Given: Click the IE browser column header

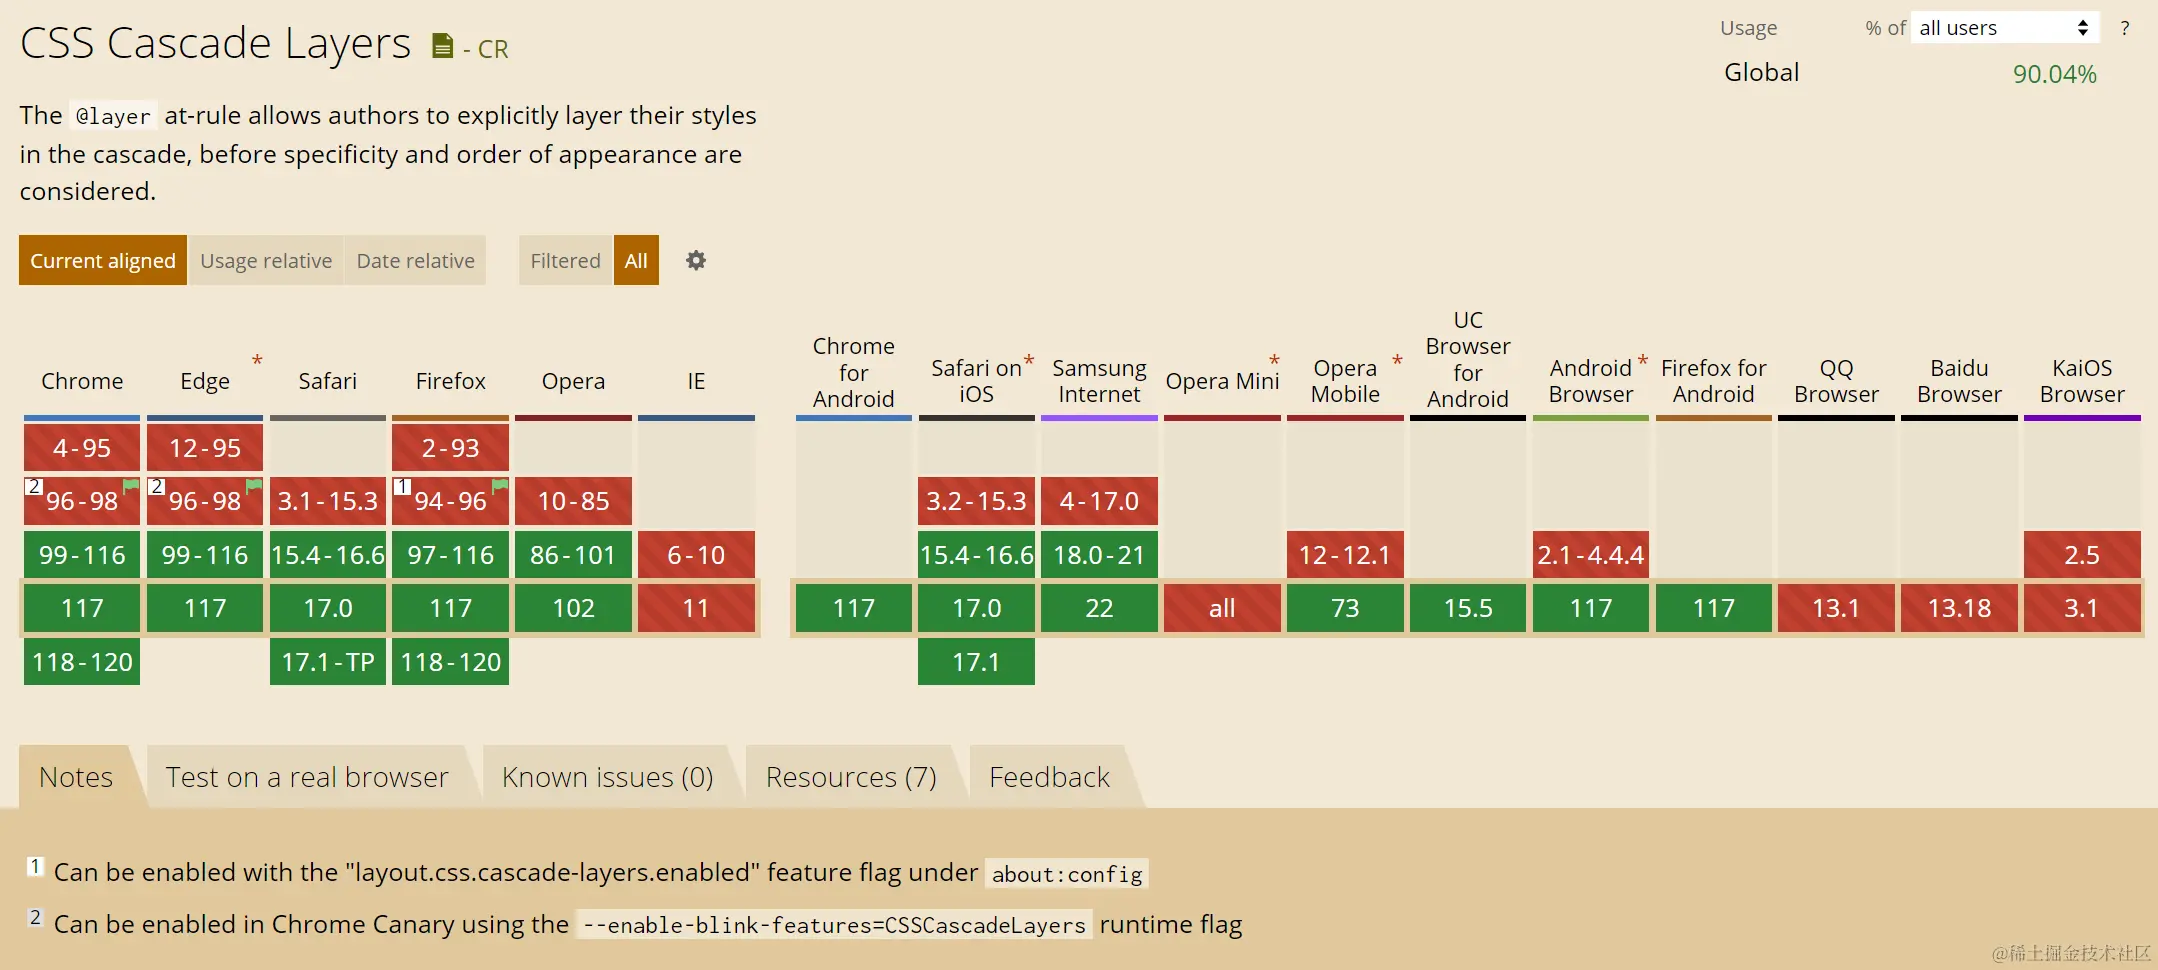Looking at the screenshot, I should pos(696,381).
